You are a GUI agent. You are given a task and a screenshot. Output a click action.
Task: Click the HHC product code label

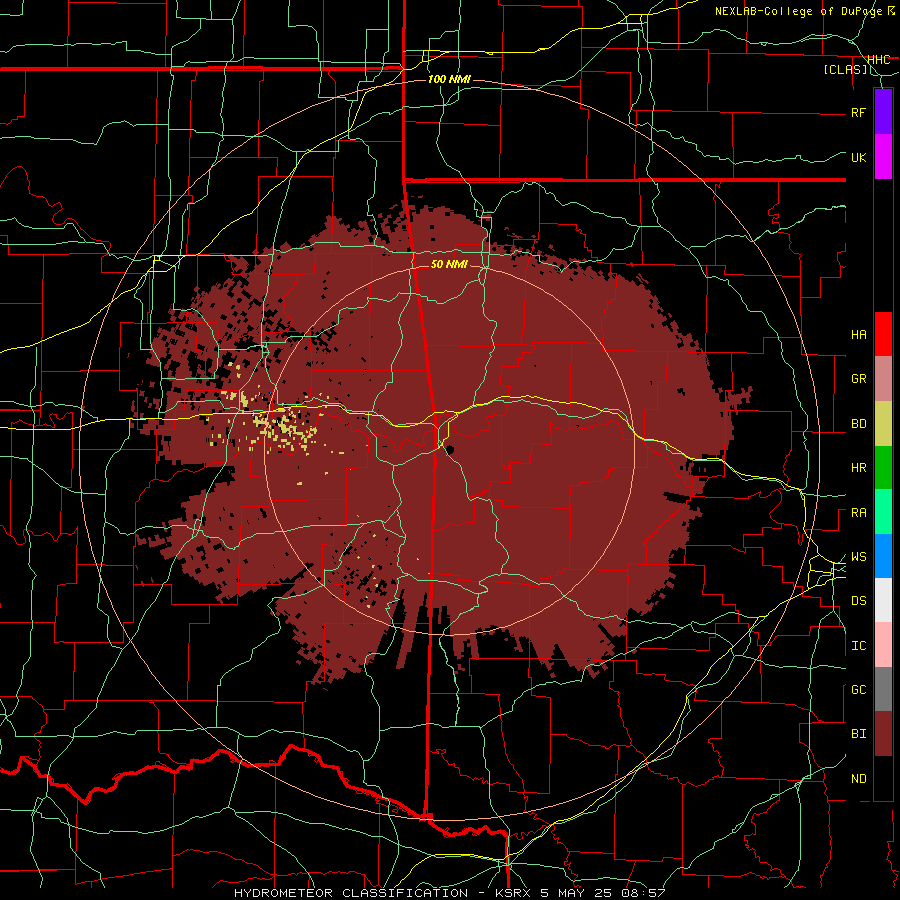tap(878, 60)
